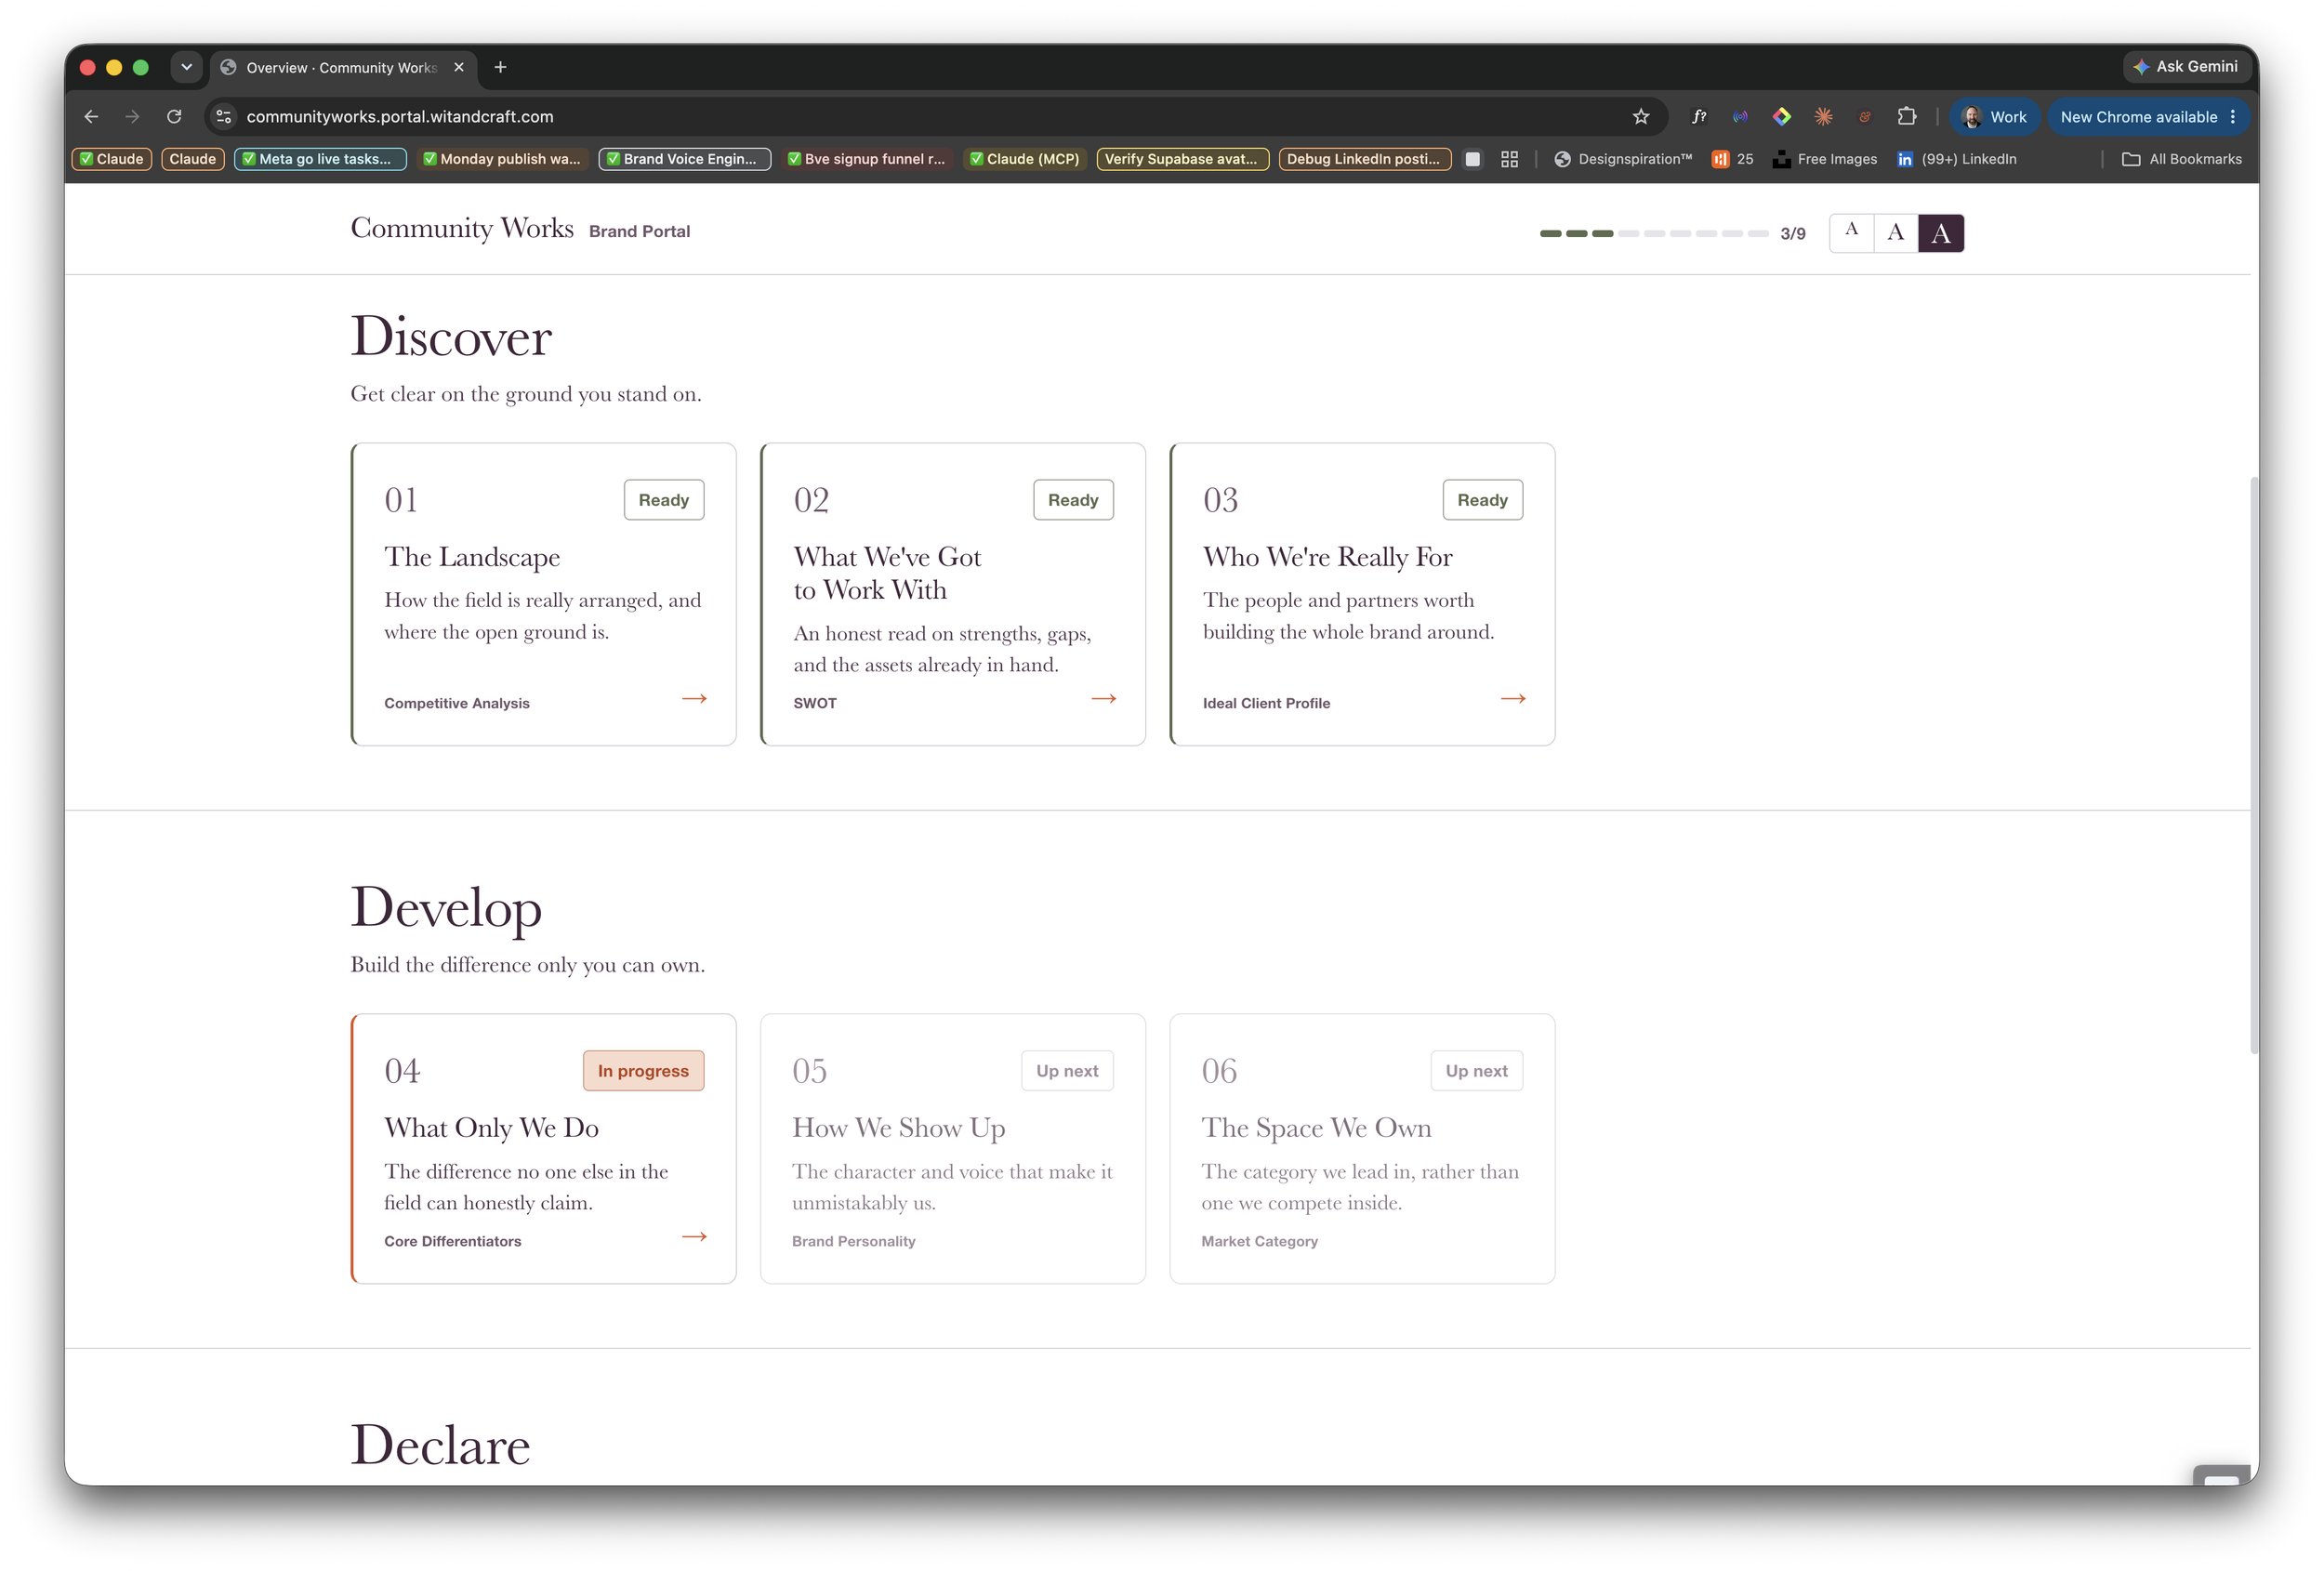Expand the tab search chevron dropdown
Screen dimensions: 2324x1571
pos(186,67)
